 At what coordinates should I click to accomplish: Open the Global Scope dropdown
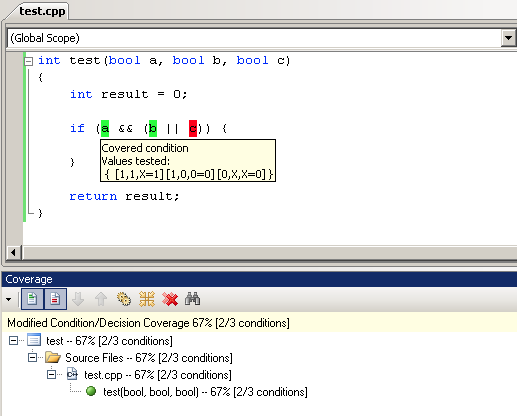pos(508,38)
